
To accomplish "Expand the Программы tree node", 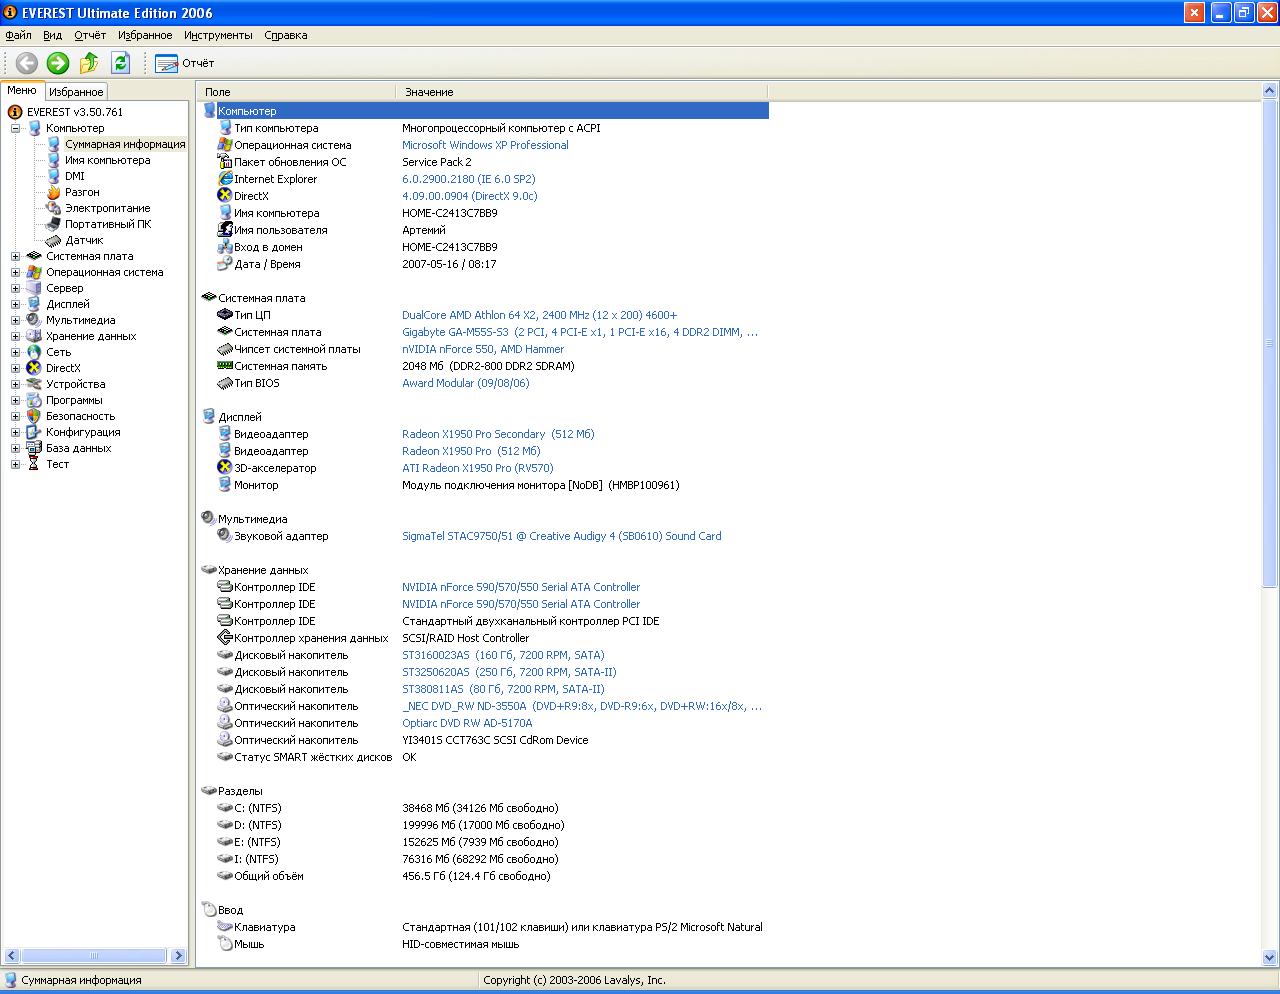I will click(x=16, y=400).
